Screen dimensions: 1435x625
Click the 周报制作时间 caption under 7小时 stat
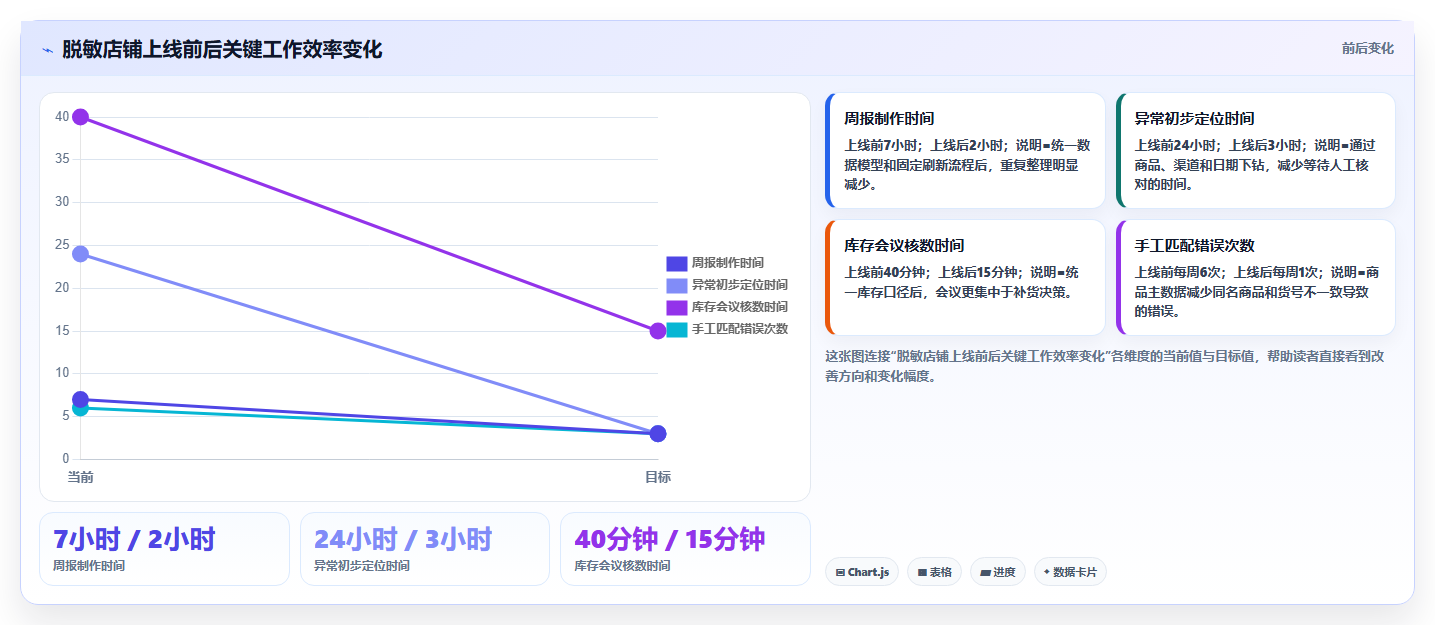click(89, 566)
